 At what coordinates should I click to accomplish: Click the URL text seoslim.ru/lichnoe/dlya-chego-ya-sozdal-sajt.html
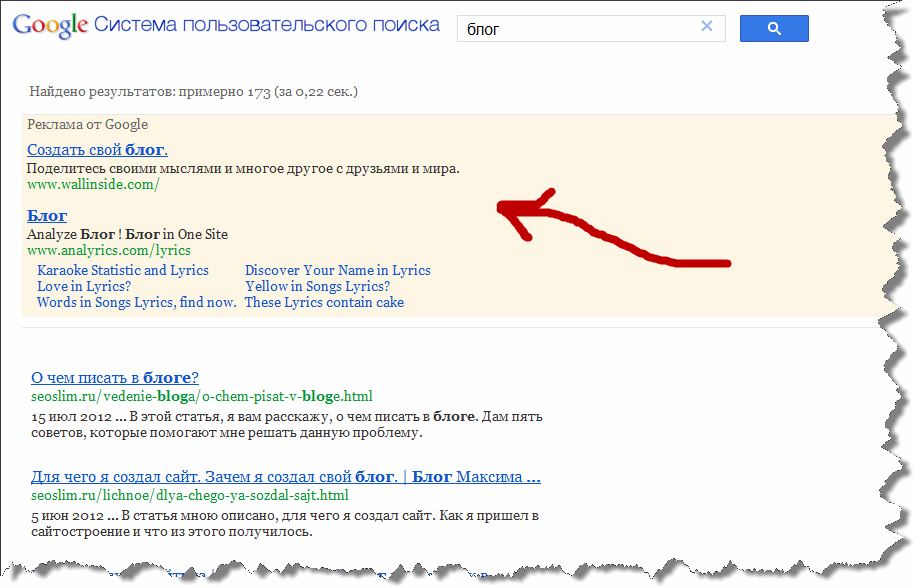pos(190,496)
